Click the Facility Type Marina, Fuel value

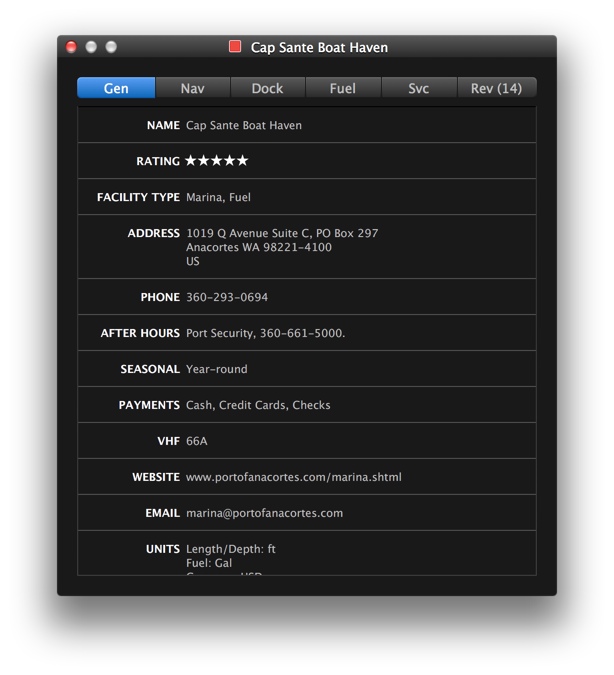[x=218, y=197]
